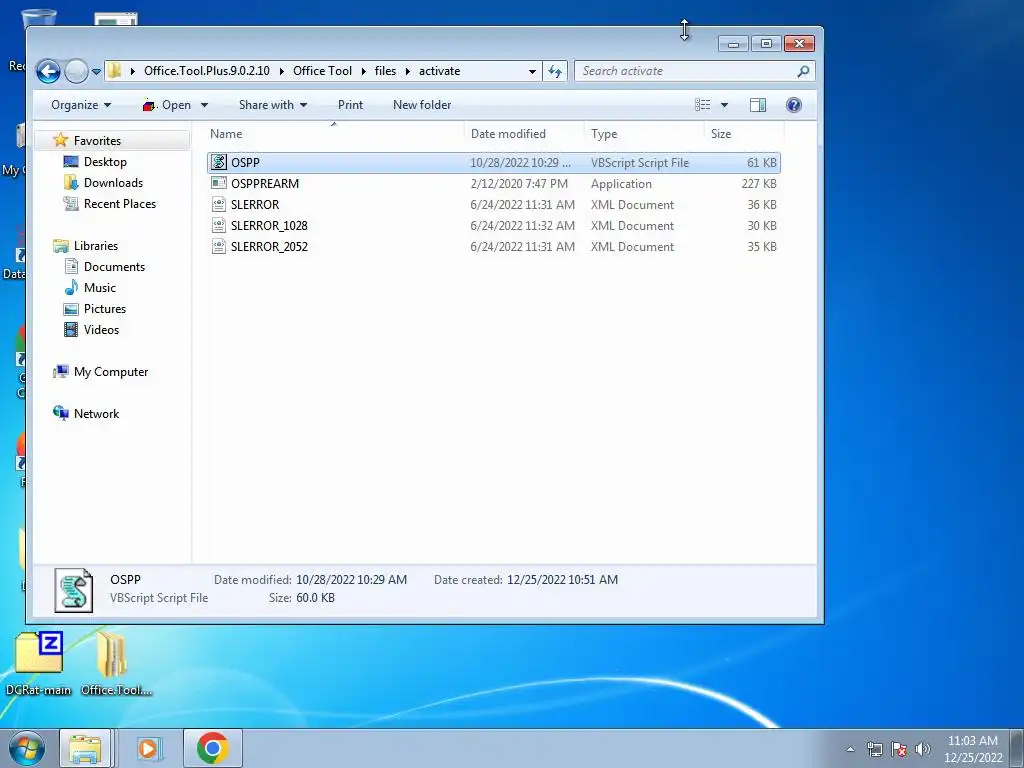Select Libraries in navigation pane

[95, 246]
